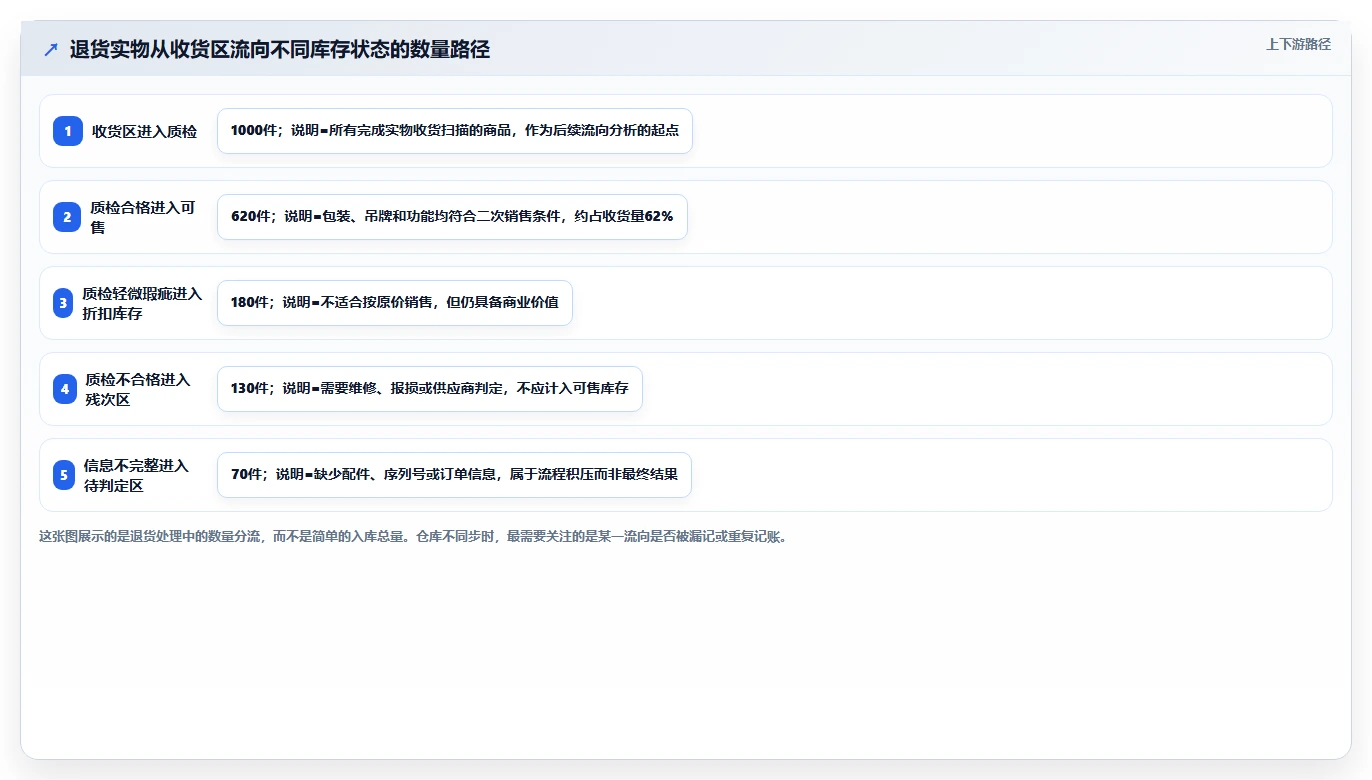
Task: Click step number 4 badge
Action: (65, 389)
